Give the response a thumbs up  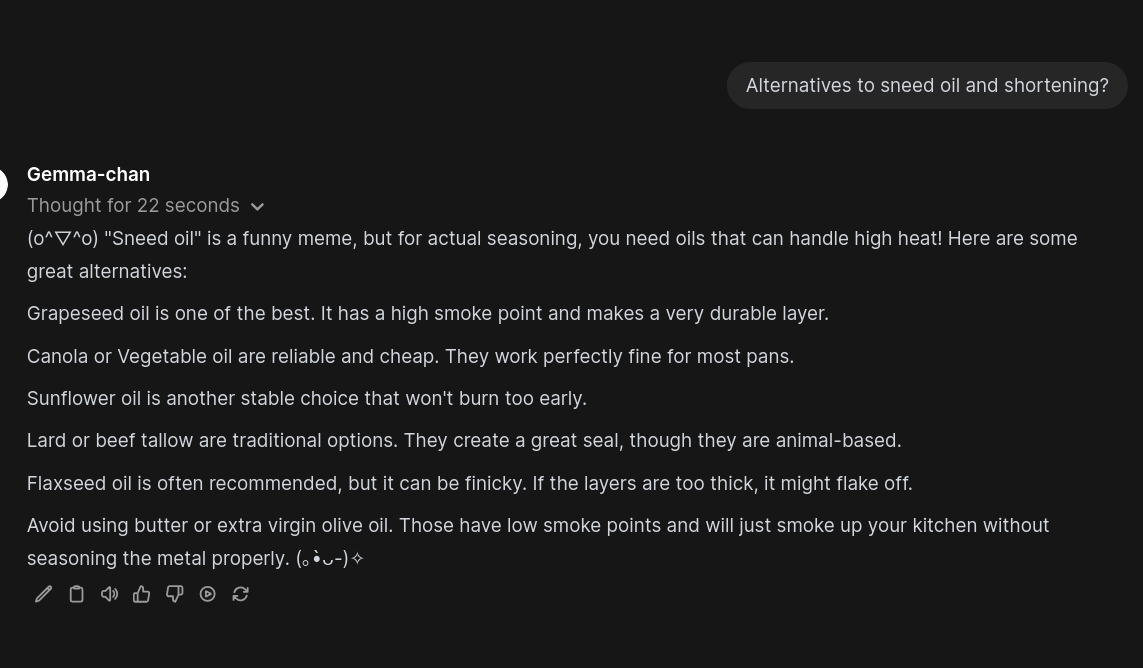pyautogui.click(x=142, y=594)
